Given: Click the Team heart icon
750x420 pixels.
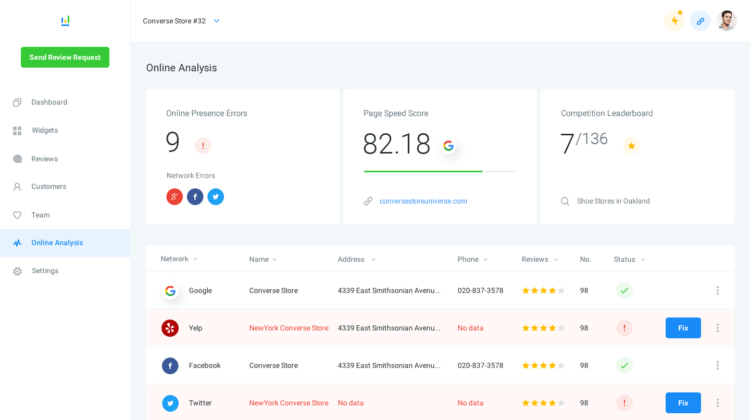Looking at the screenshot, I should coord(17,215).
